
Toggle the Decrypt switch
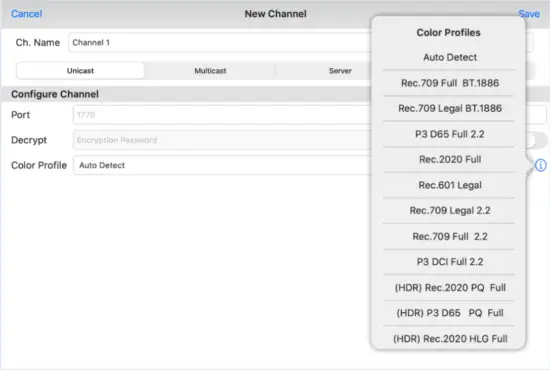pyautogui.click(x=537, y=140)
